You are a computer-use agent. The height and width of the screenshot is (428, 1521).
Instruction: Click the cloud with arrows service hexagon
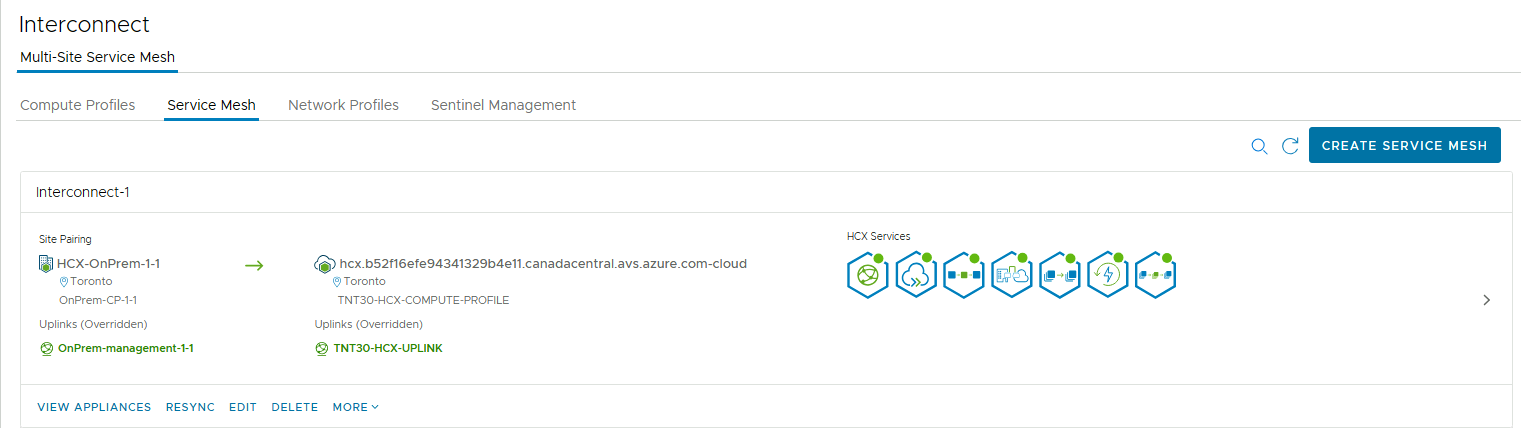tap(914, 275)
